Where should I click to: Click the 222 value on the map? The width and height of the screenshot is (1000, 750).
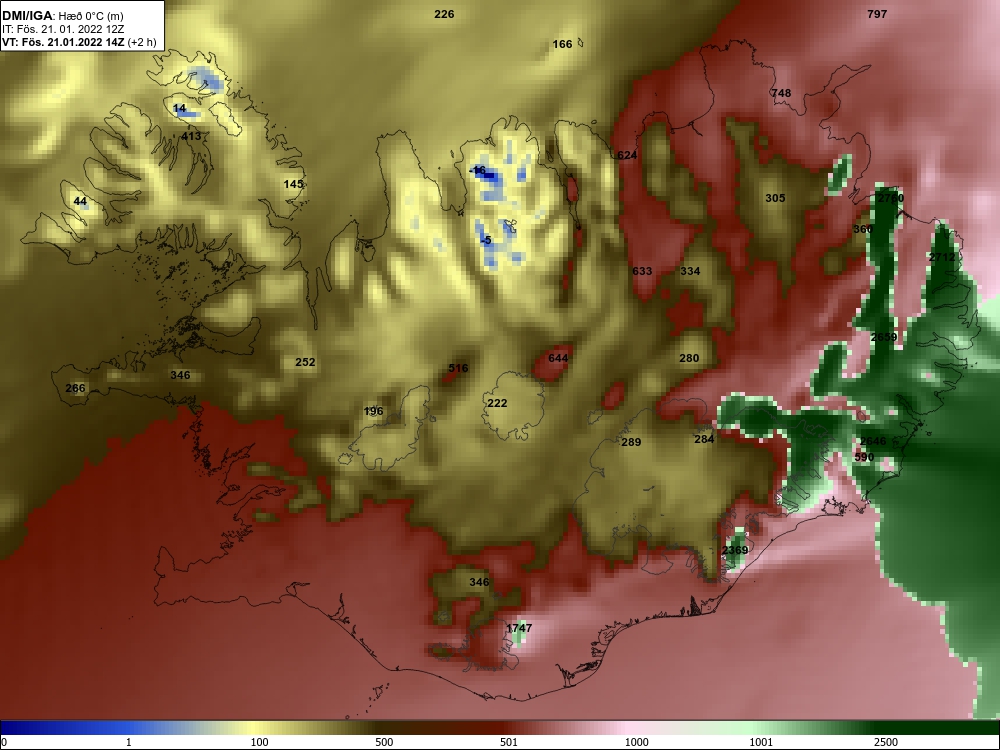pos(497,403)
